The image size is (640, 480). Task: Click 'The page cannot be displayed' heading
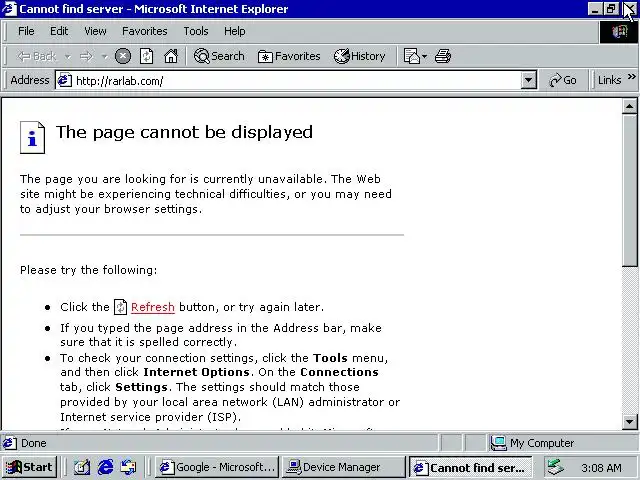pyautogui.click(x=184, y=132)
